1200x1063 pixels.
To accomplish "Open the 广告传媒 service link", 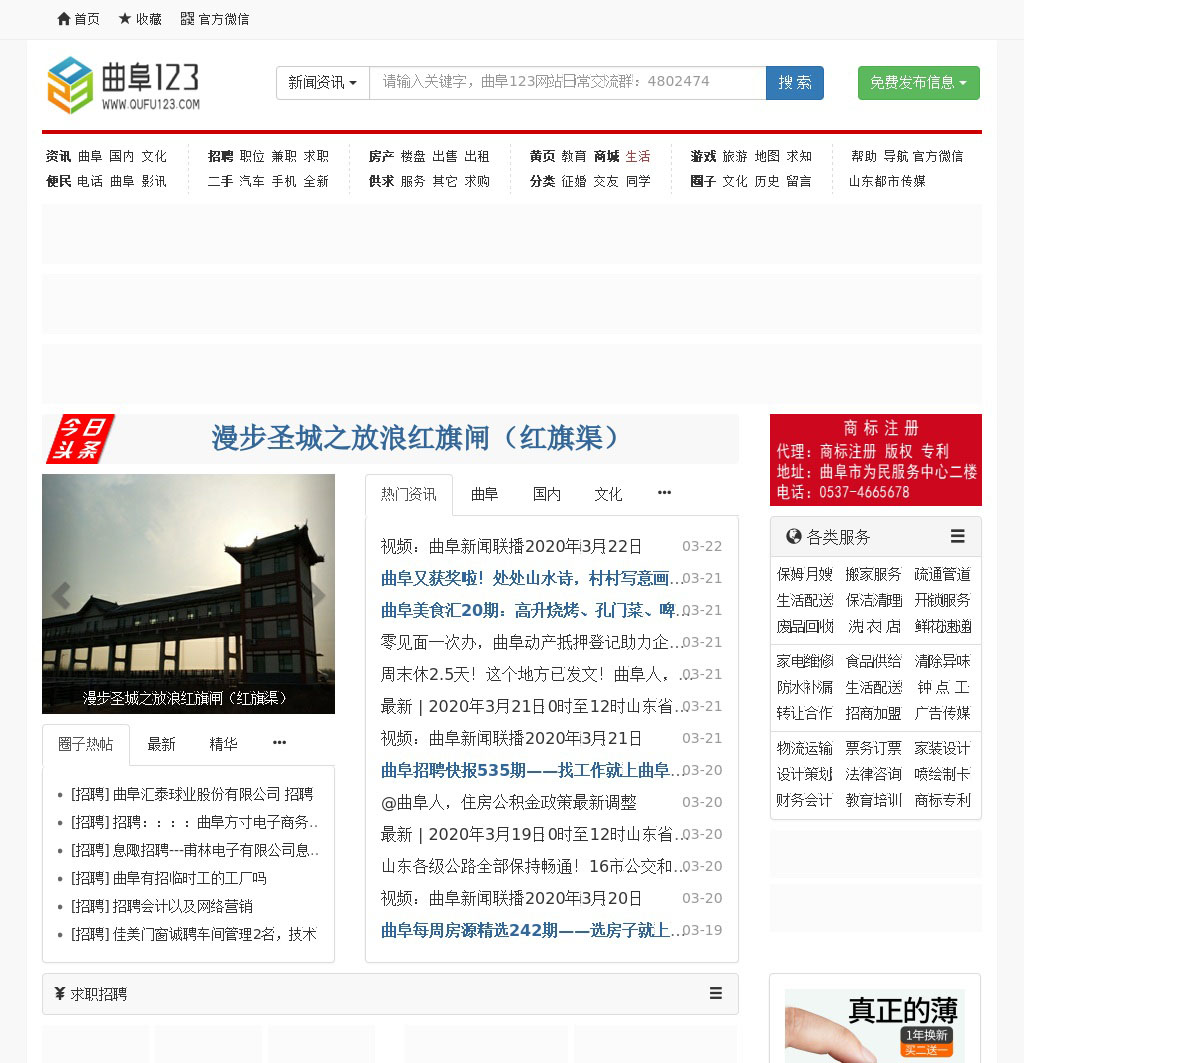I will [942, 713].
